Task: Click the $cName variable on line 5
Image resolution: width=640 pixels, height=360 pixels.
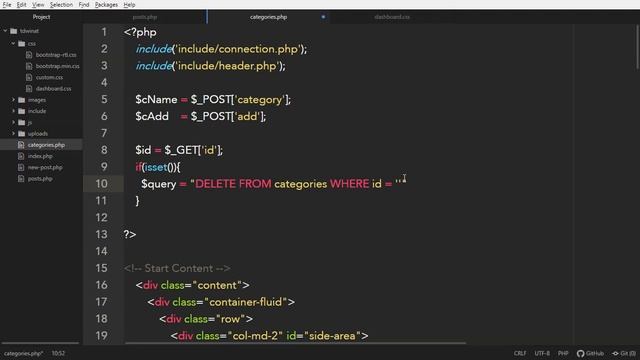Action: [156, 100]
